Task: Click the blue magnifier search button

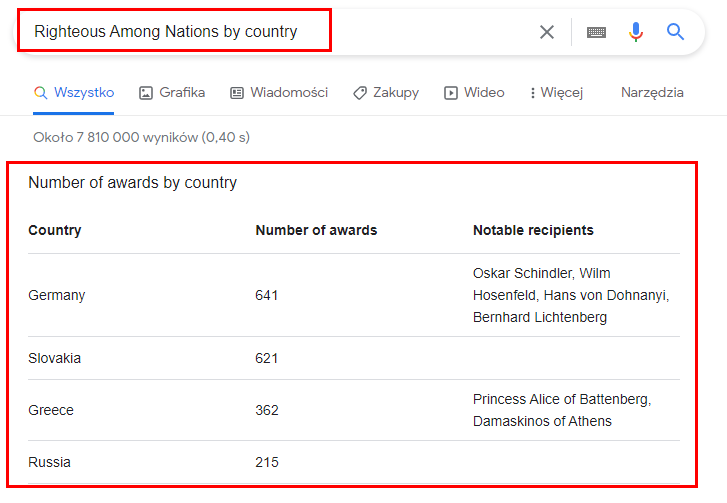Action: [676, 32]
